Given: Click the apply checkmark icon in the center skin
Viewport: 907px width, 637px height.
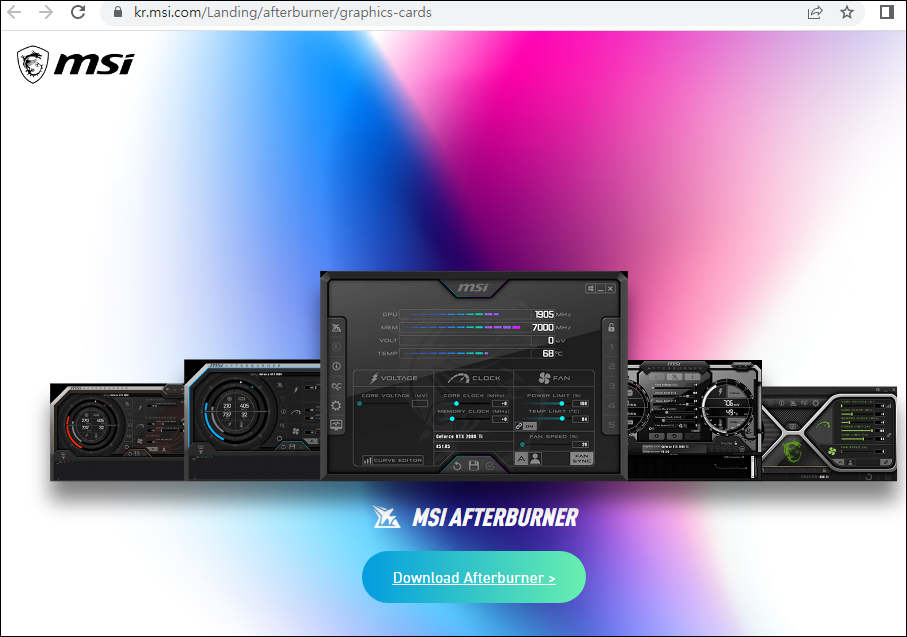Looking at the screenshot, I should 491,466.
